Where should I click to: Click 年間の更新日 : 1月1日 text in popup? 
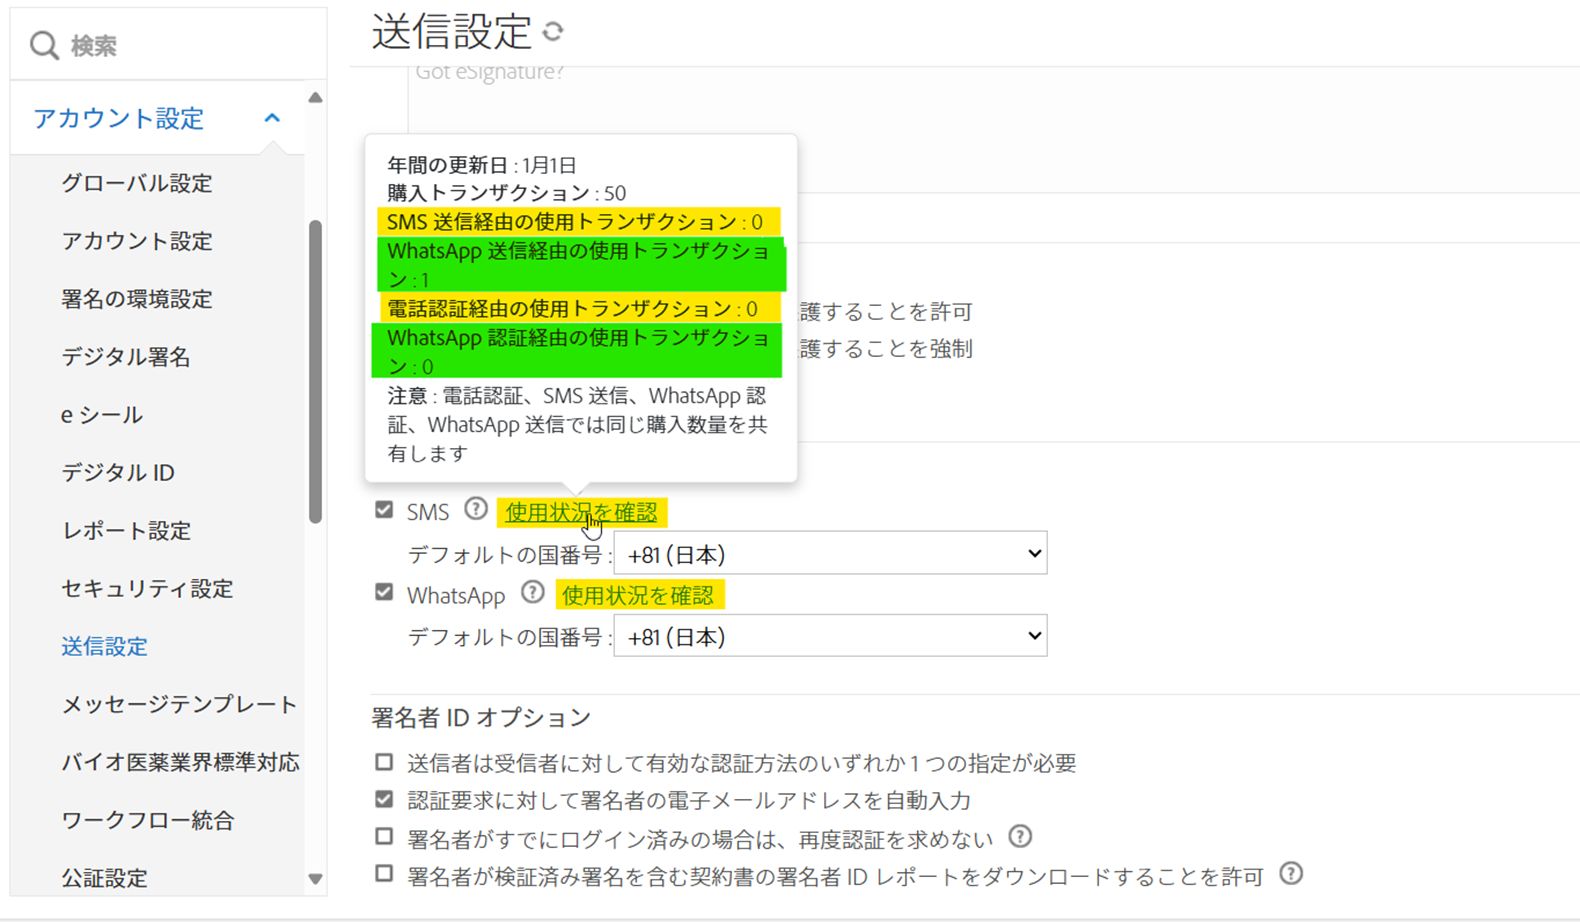tap(482, 165)
